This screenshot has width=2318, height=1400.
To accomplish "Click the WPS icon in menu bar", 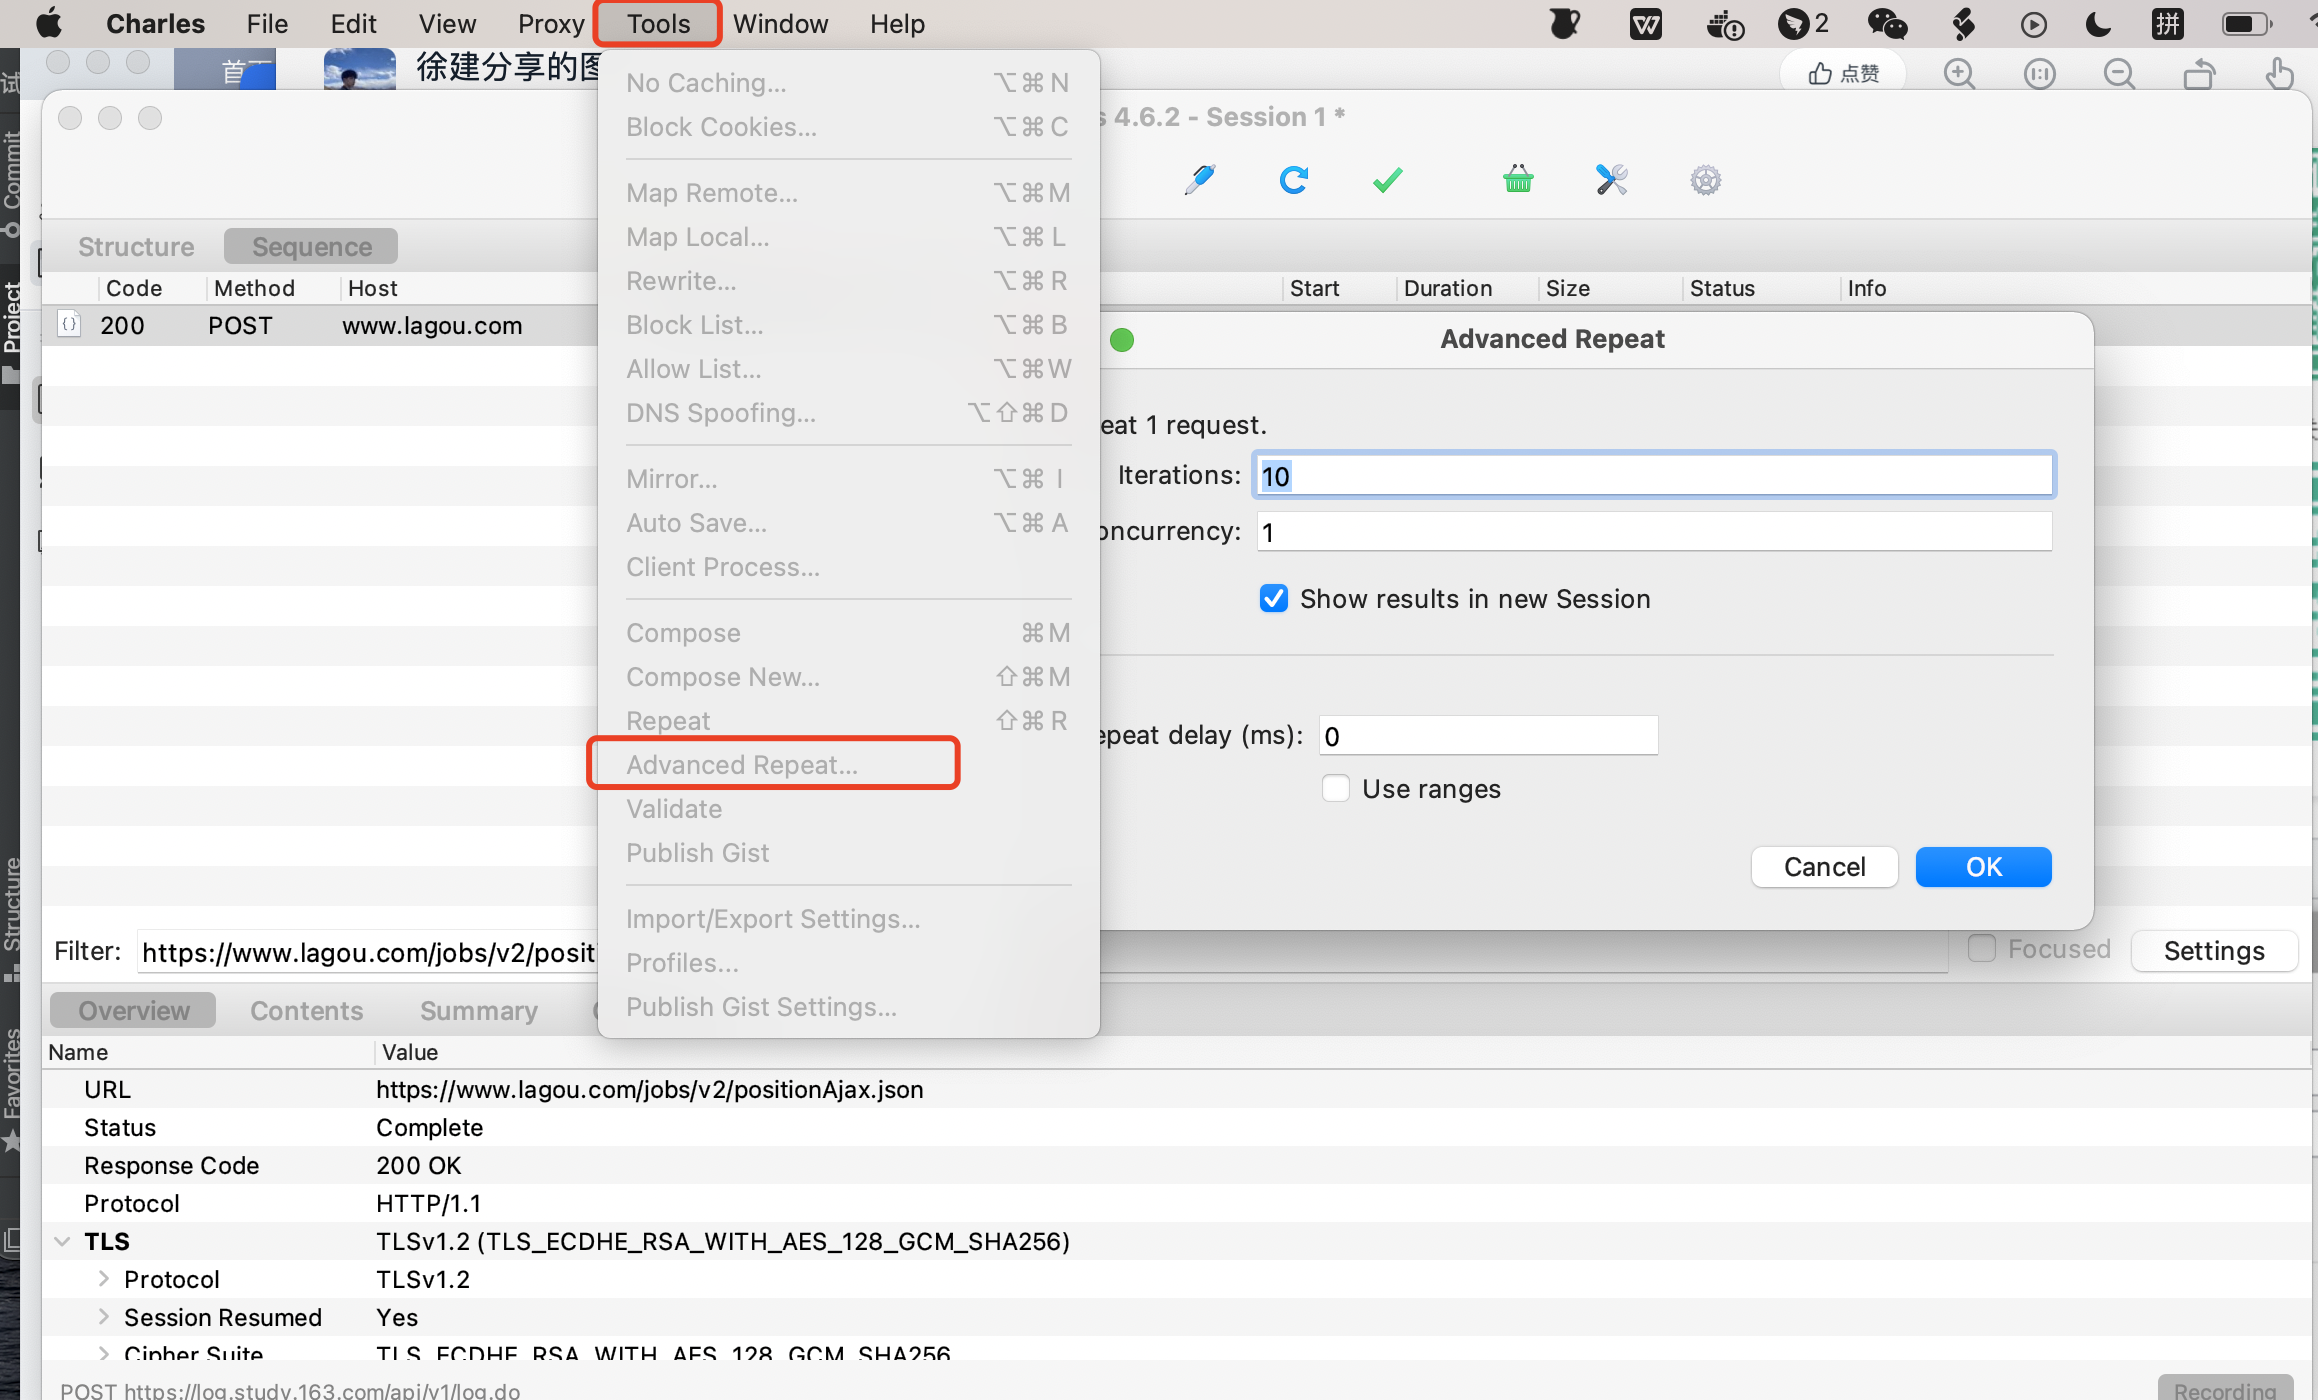I will click(x=1645, y=23).
